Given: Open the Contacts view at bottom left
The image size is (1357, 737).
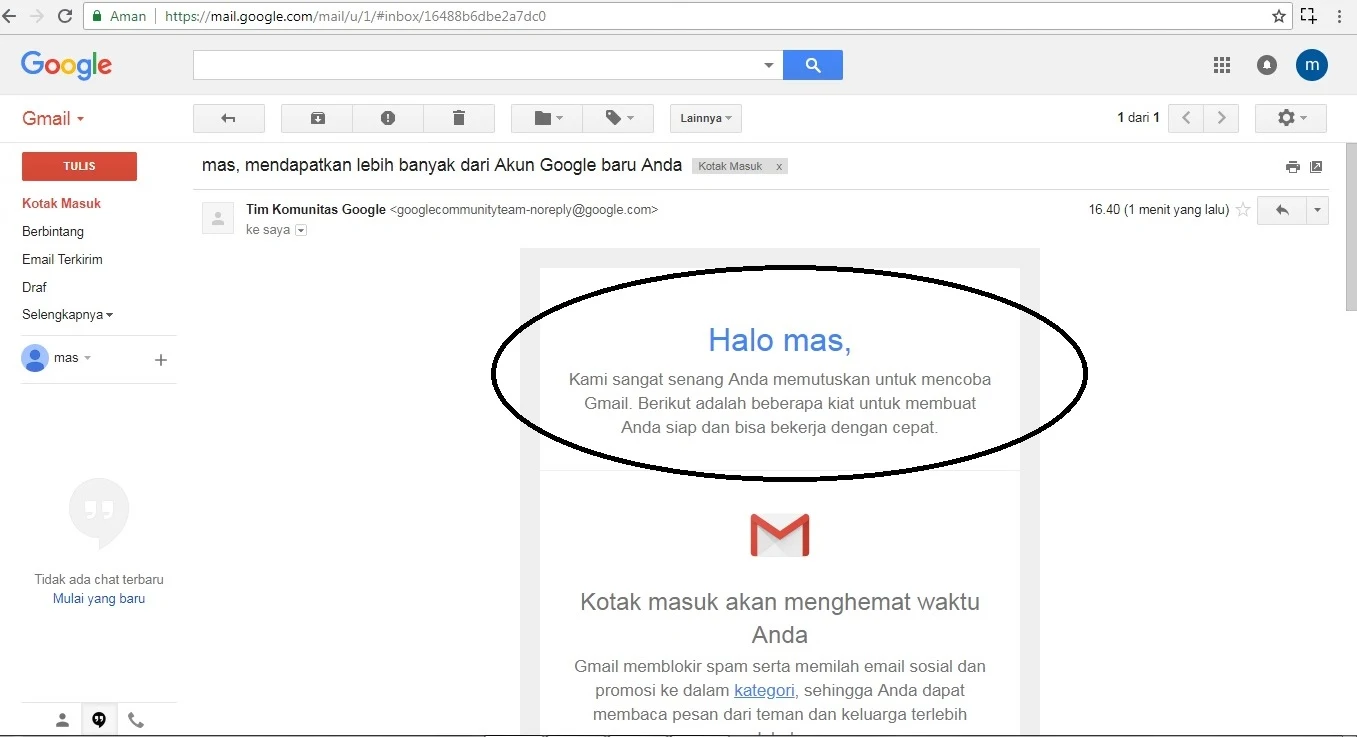Looking at the screenshot, I should coord(60,719).
